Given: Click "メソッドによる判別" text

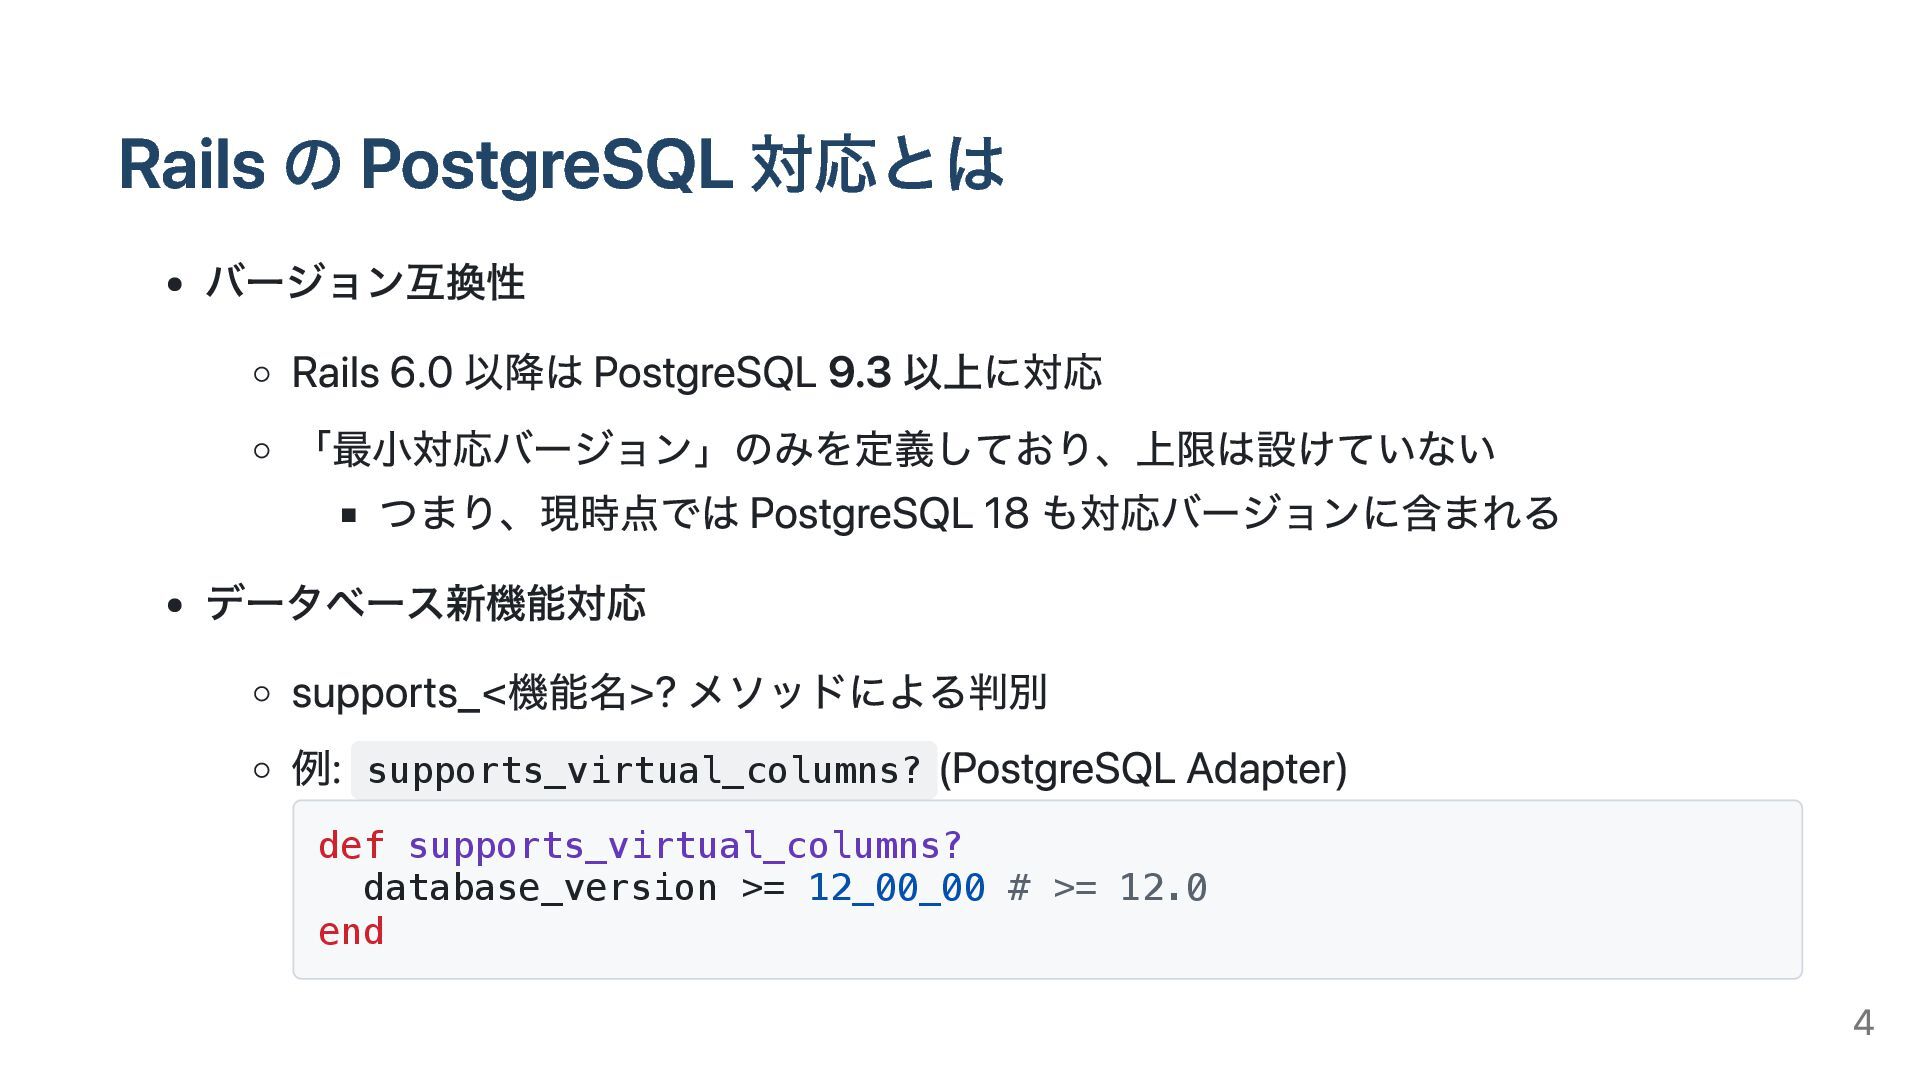Looking at the screenshot, I should (868, 692).
